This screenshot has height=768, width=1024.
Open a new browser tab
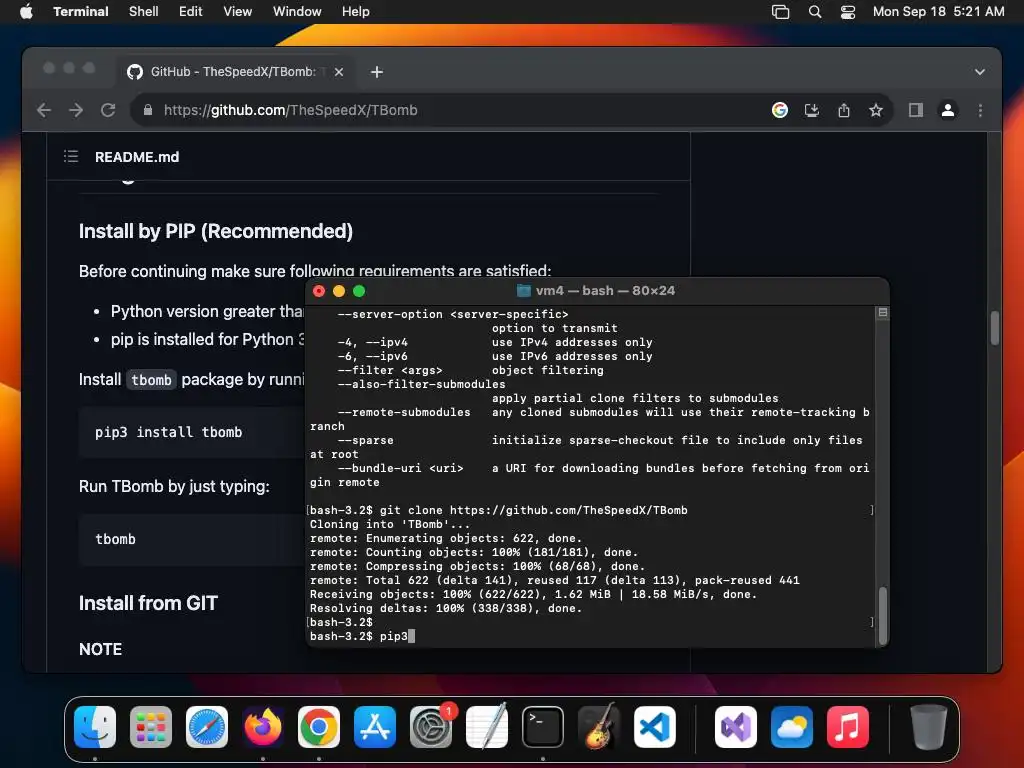(377, 72)
